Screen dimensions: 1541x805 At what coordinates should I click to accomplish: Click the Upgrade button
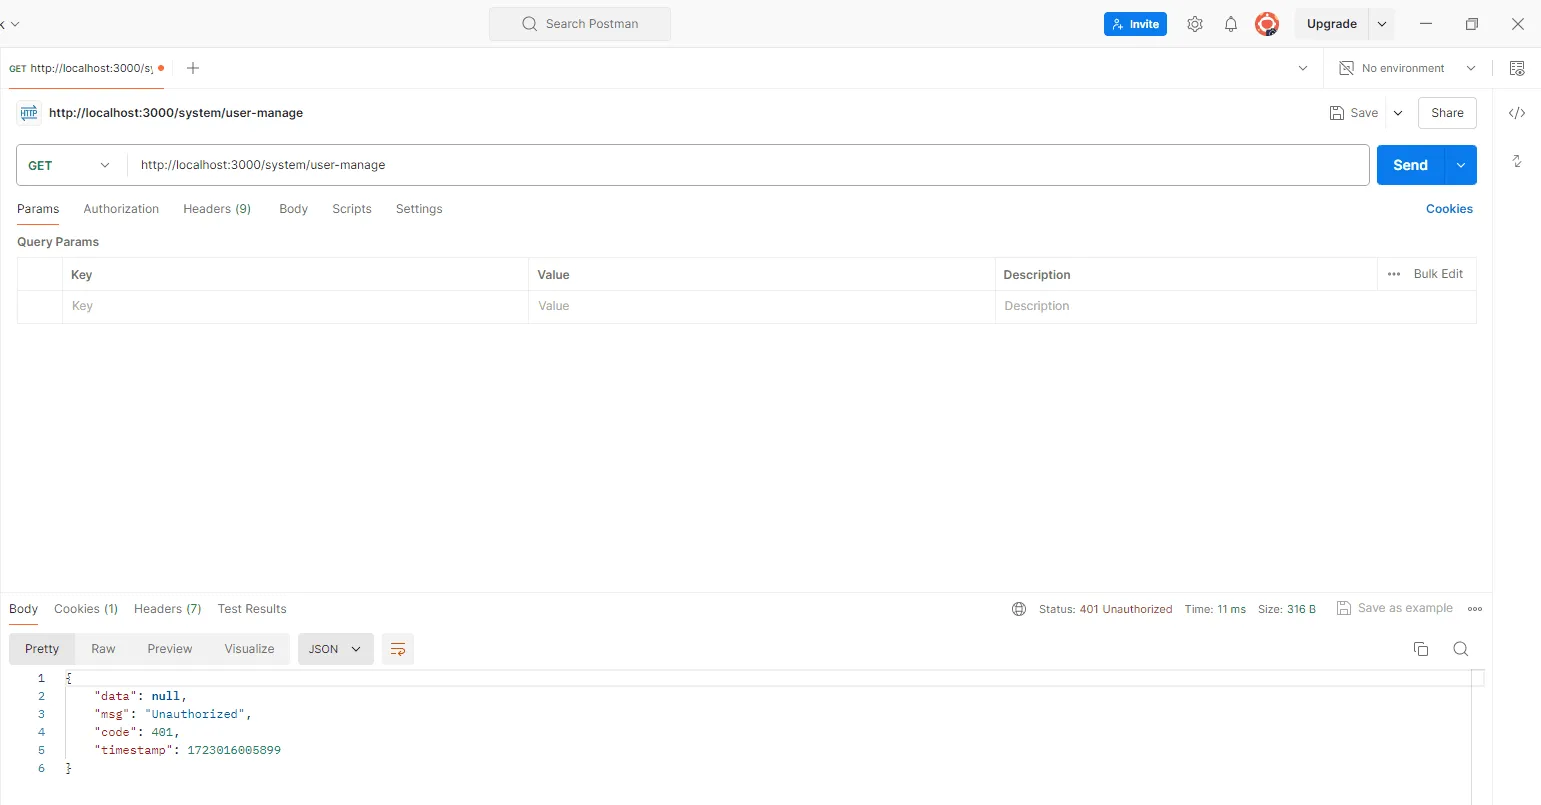tap(1332, 24)
